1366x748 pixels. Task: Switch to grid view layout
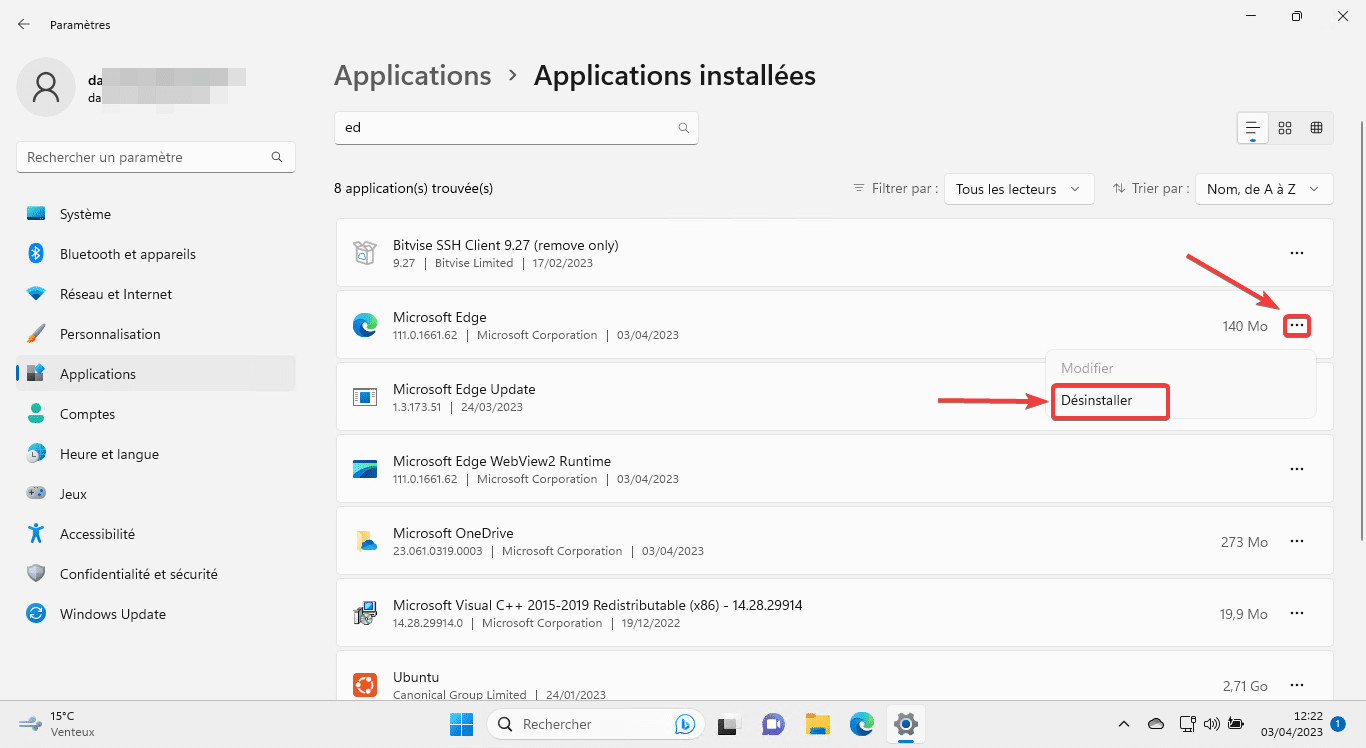1285,128
